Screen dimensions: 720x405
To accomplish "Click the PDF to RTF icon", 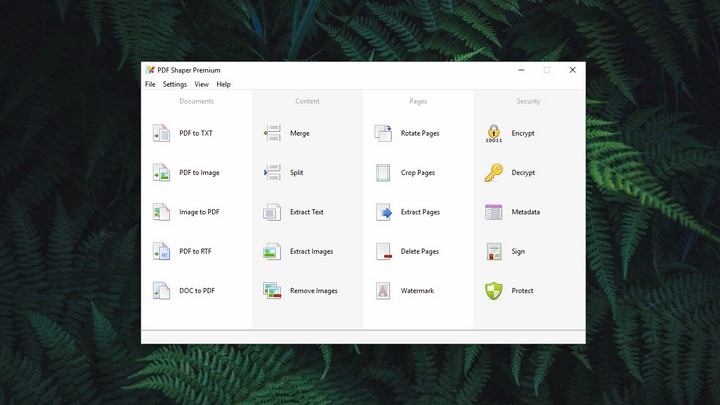I will [x=161, y=252].
